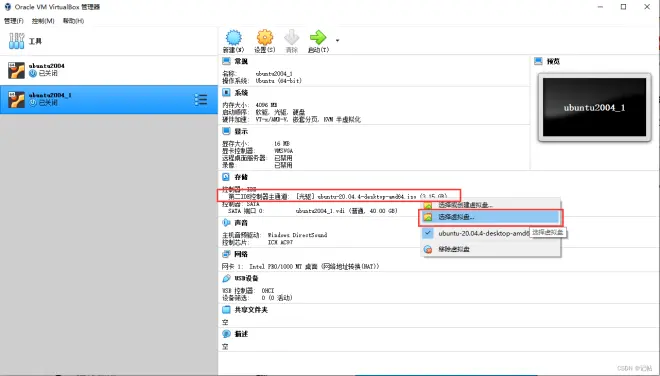
Task: Click the VirtualBox title bar app icon
Action: (8, 7)
